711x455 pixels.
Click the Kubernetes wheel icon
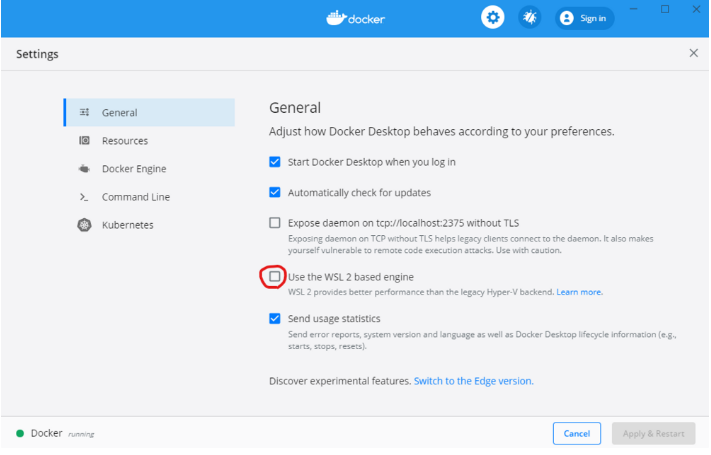84,225
